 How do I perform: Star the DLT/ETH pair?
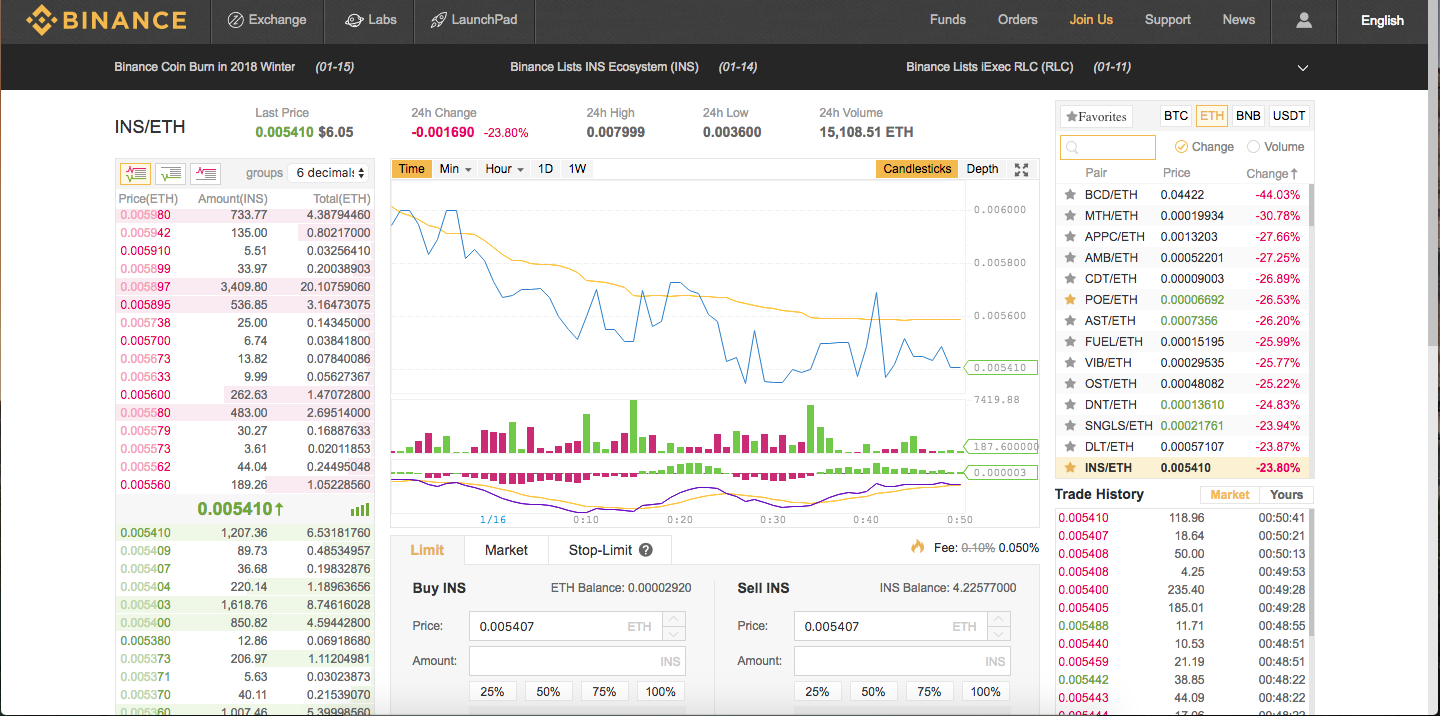tap(1070, 447)
